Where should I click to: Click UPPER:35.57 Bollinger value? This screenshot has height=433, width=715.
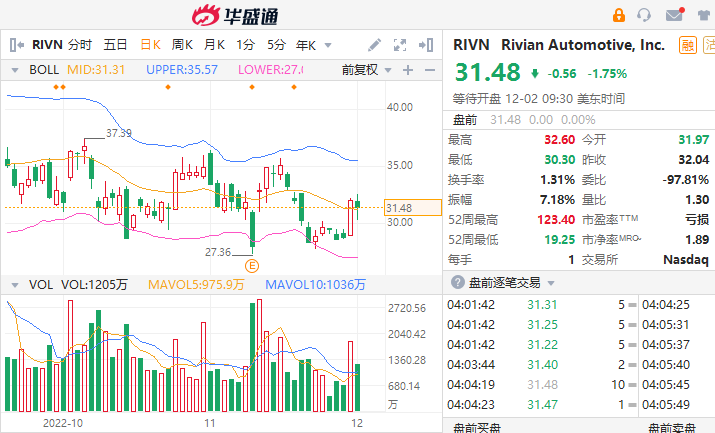coord(181,70)
